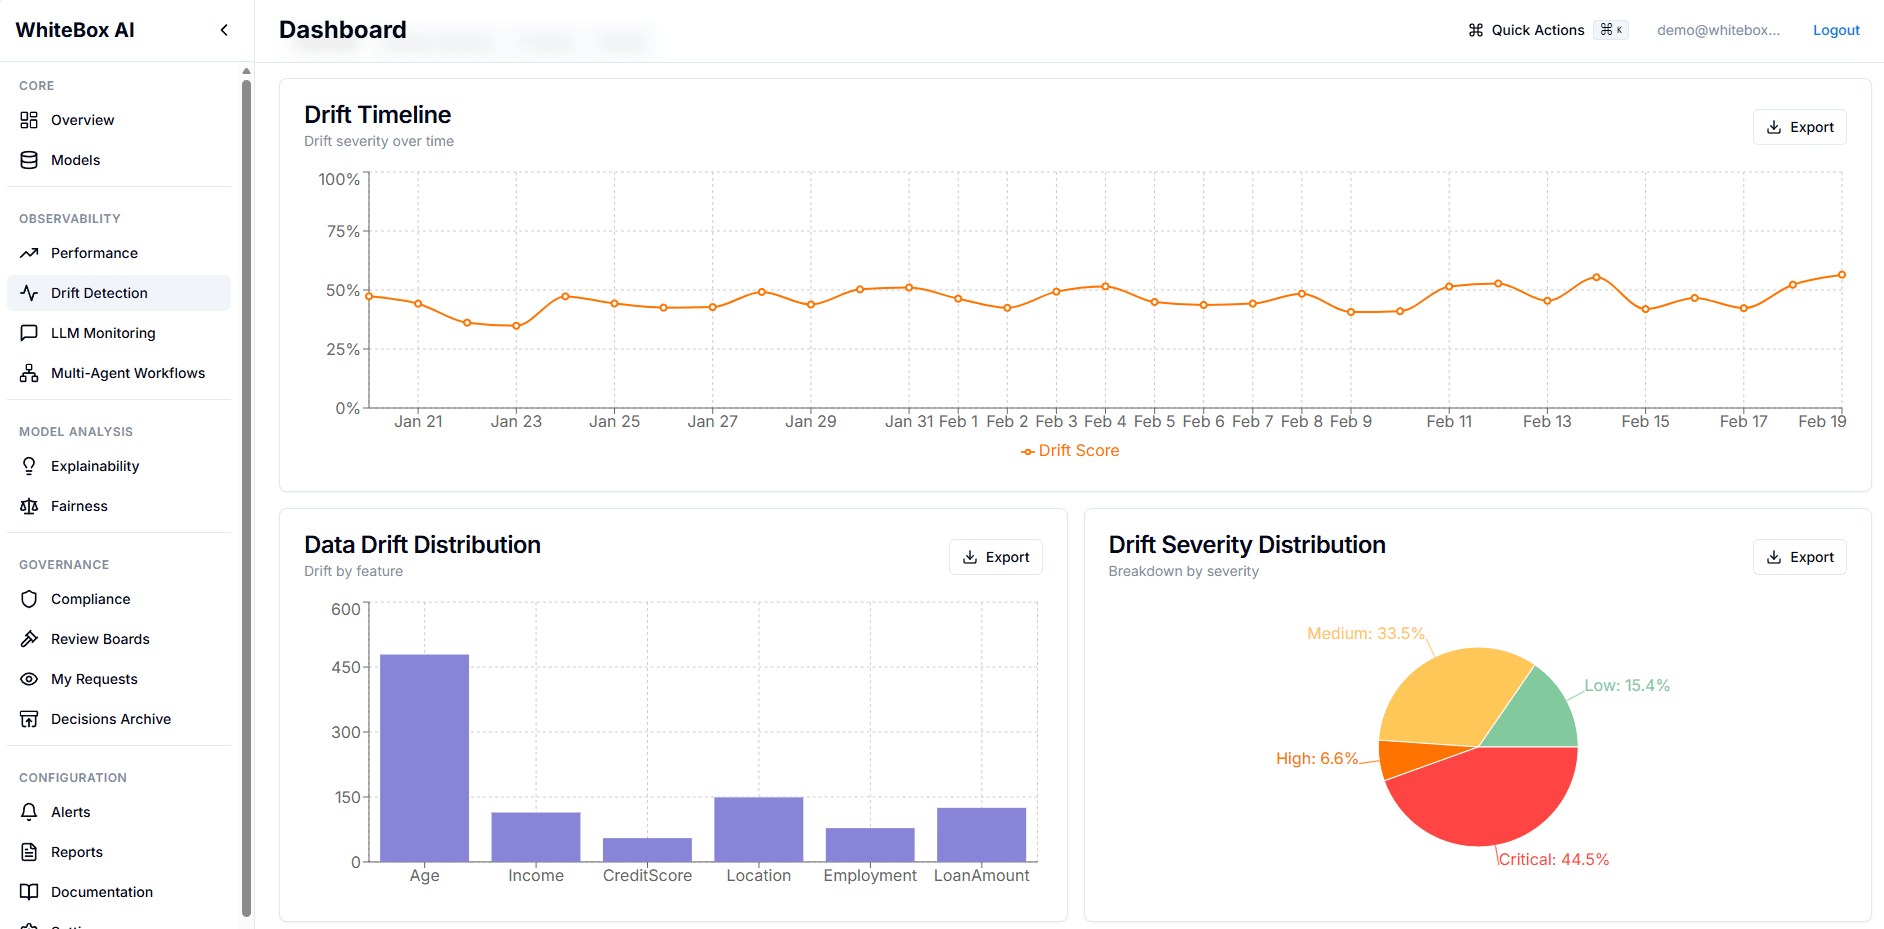Open the LLM Monitoring chat icon
The width and height of the screenshot is (1884, 929).
pyautogui.click(x=29, y=333)
